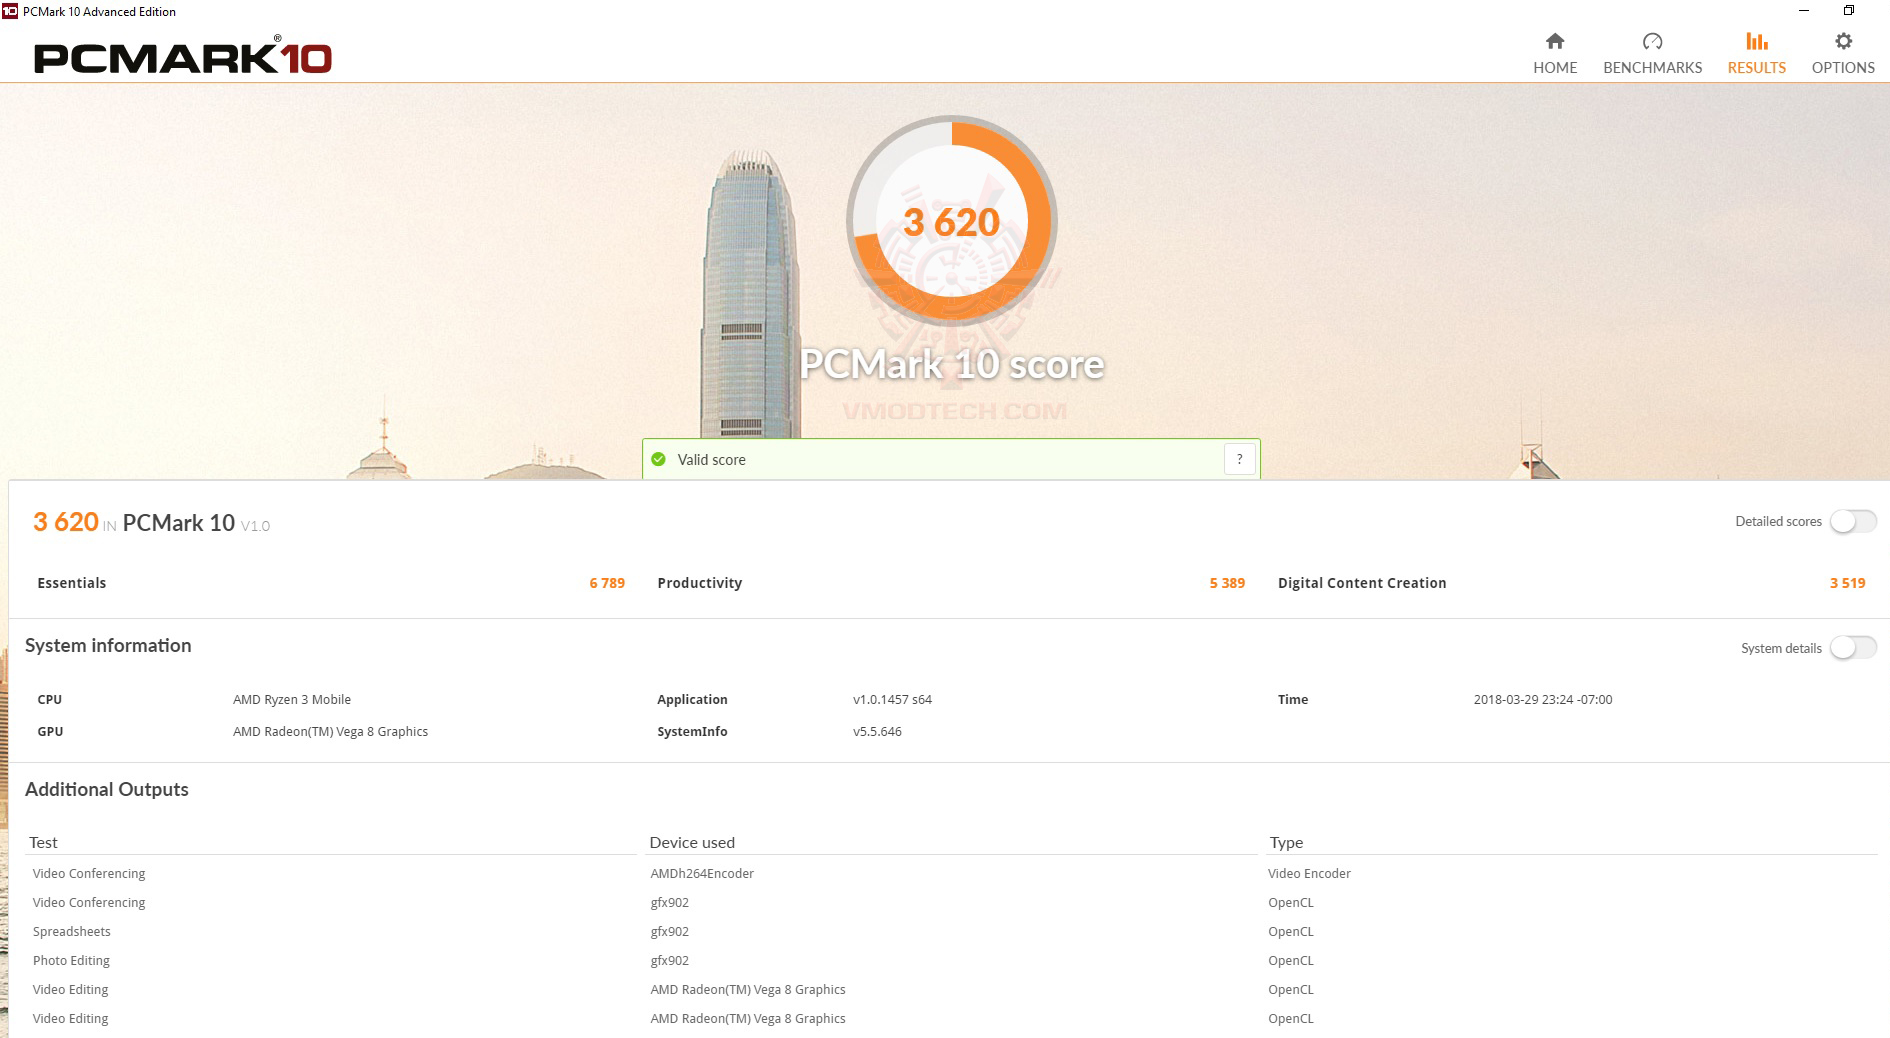Click the 3 620 in PCMark 10 heading
This screenshot has height=1038, width=1890.
(151, 522)
